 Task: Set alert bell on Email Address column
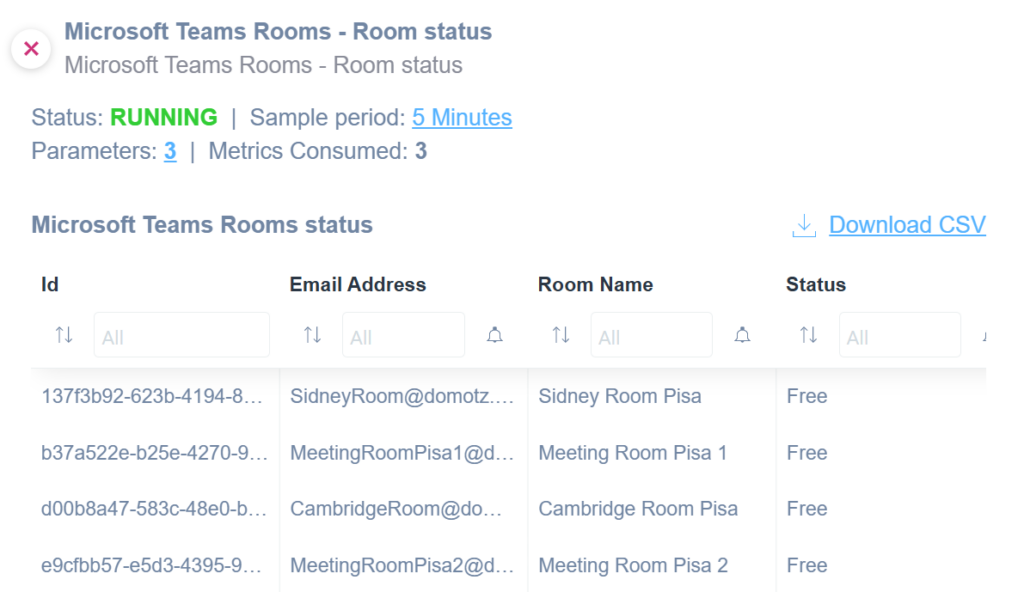tap(495, 335)
